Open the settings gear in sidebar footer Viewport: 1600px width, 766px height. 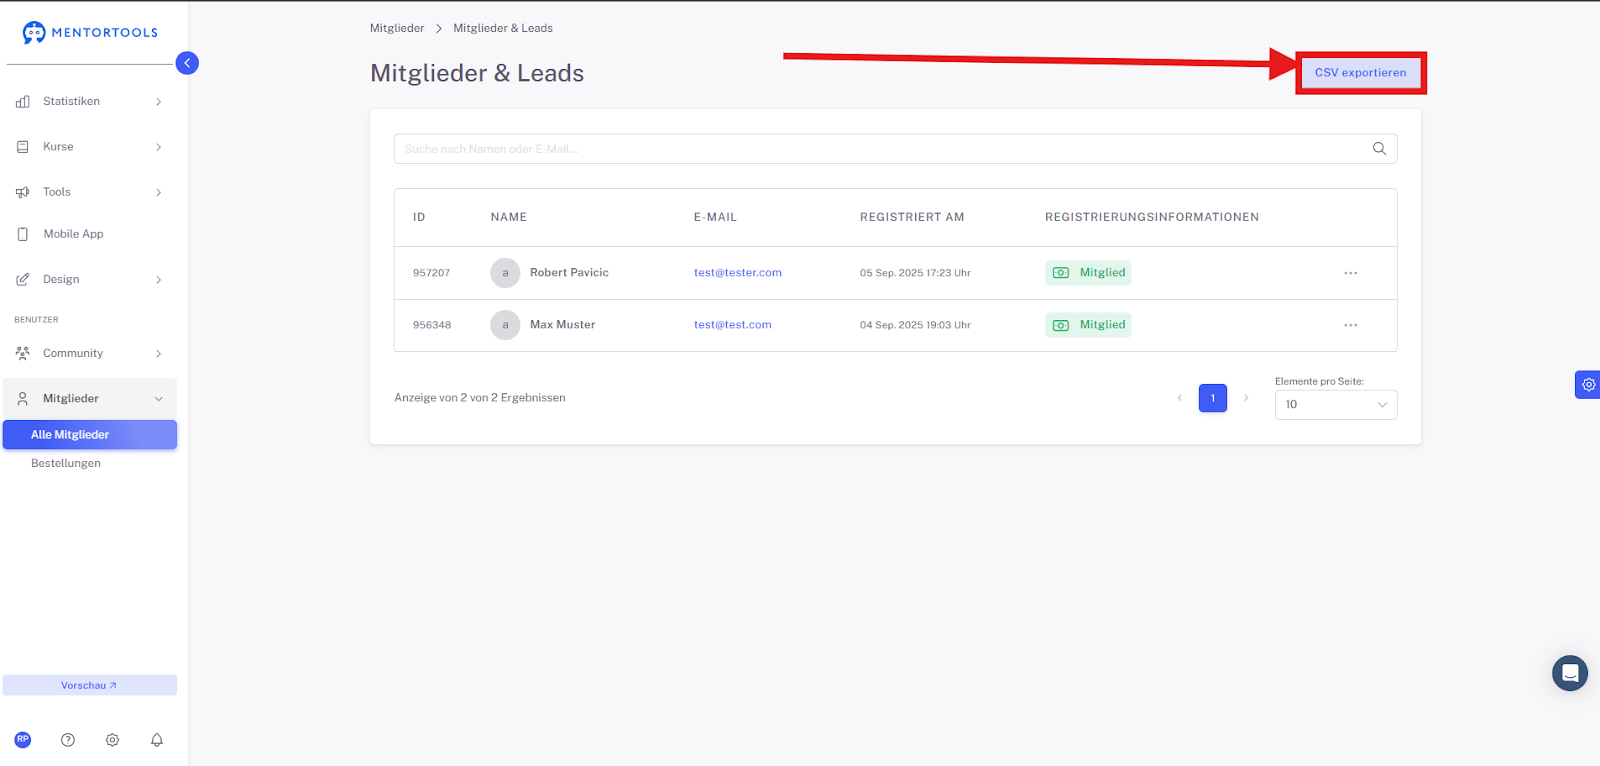click(x=112, y=740)
